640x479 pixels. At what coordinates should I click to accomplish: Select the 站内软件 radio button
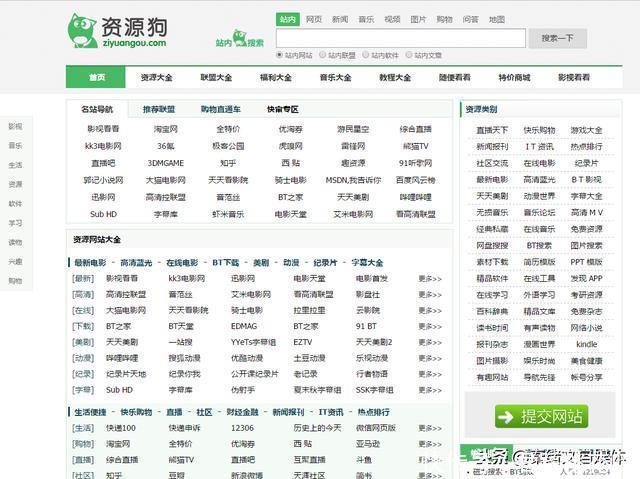(366, 55)
